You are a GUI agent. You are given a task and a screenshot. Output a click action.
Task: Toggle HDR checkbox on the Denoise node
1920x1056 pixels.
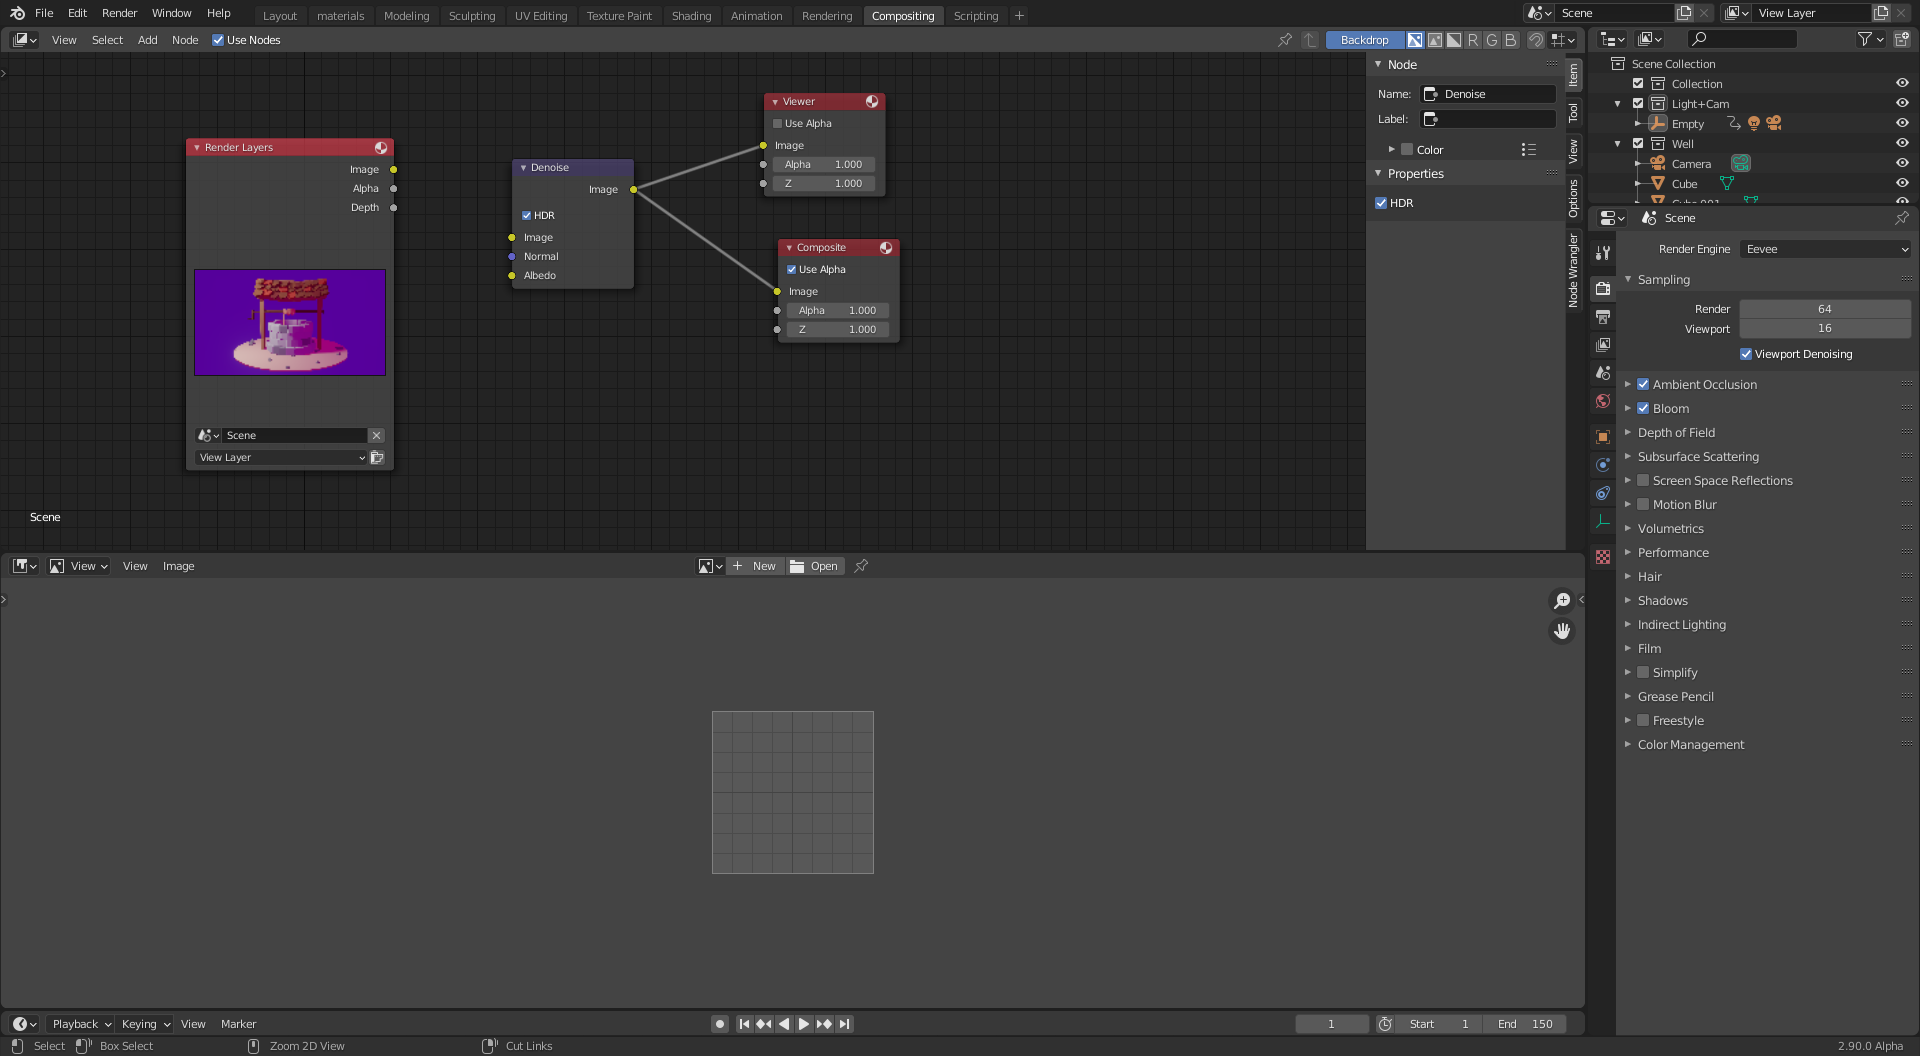click(x=526, y=216)
